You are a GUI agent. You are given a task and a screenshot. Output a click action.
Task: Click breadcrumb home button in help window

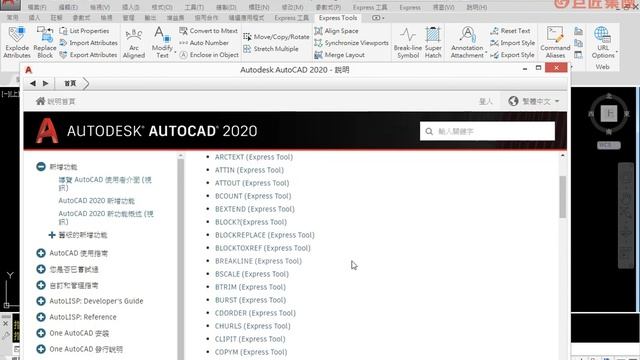[70, 83]
